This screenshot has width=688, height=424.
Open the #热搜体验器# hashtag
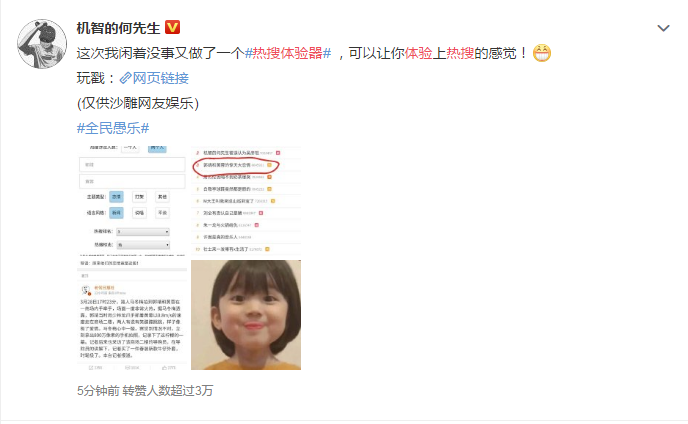tap(288, 53)
